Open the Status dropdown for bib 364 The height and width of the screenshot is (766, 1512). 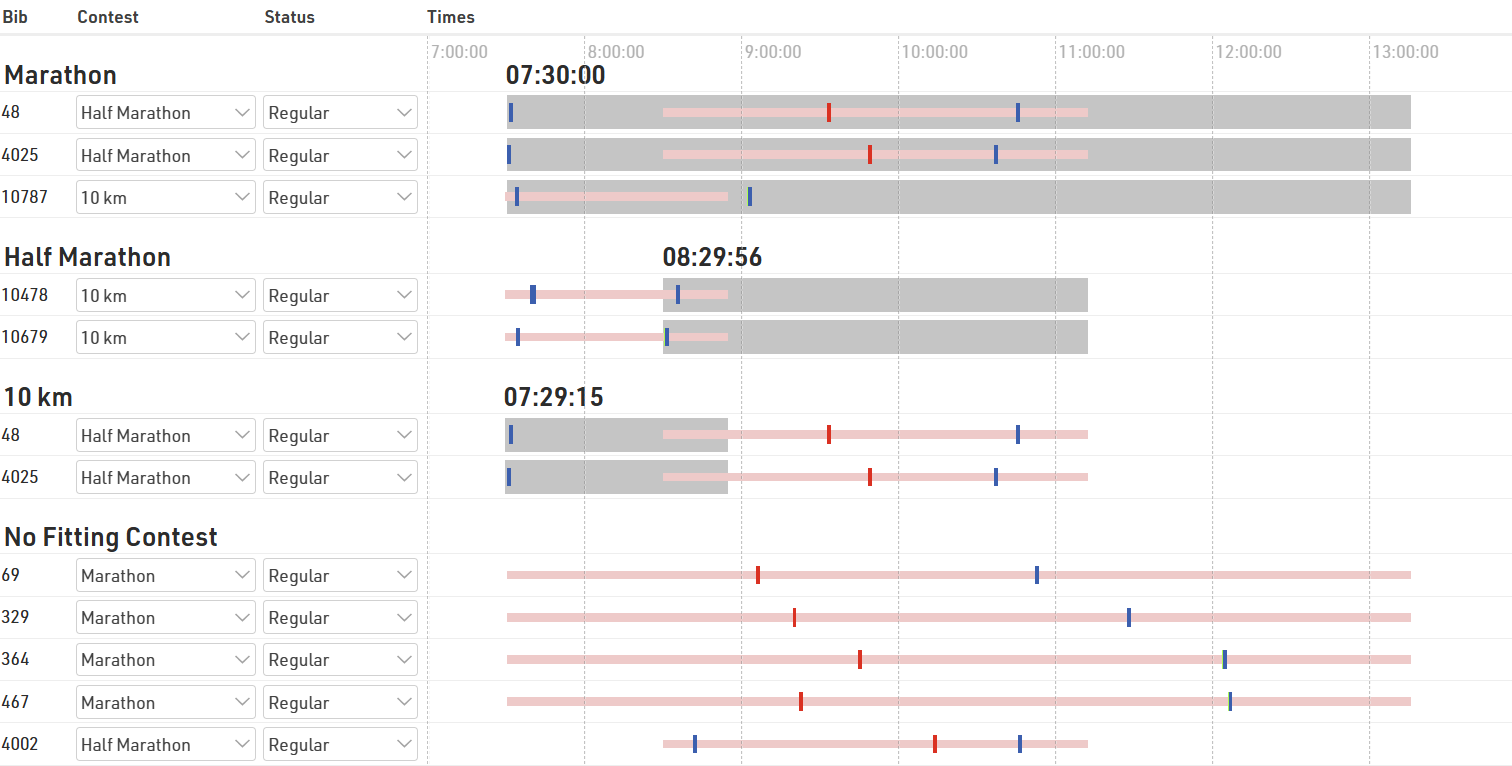[x=340, y=659]
